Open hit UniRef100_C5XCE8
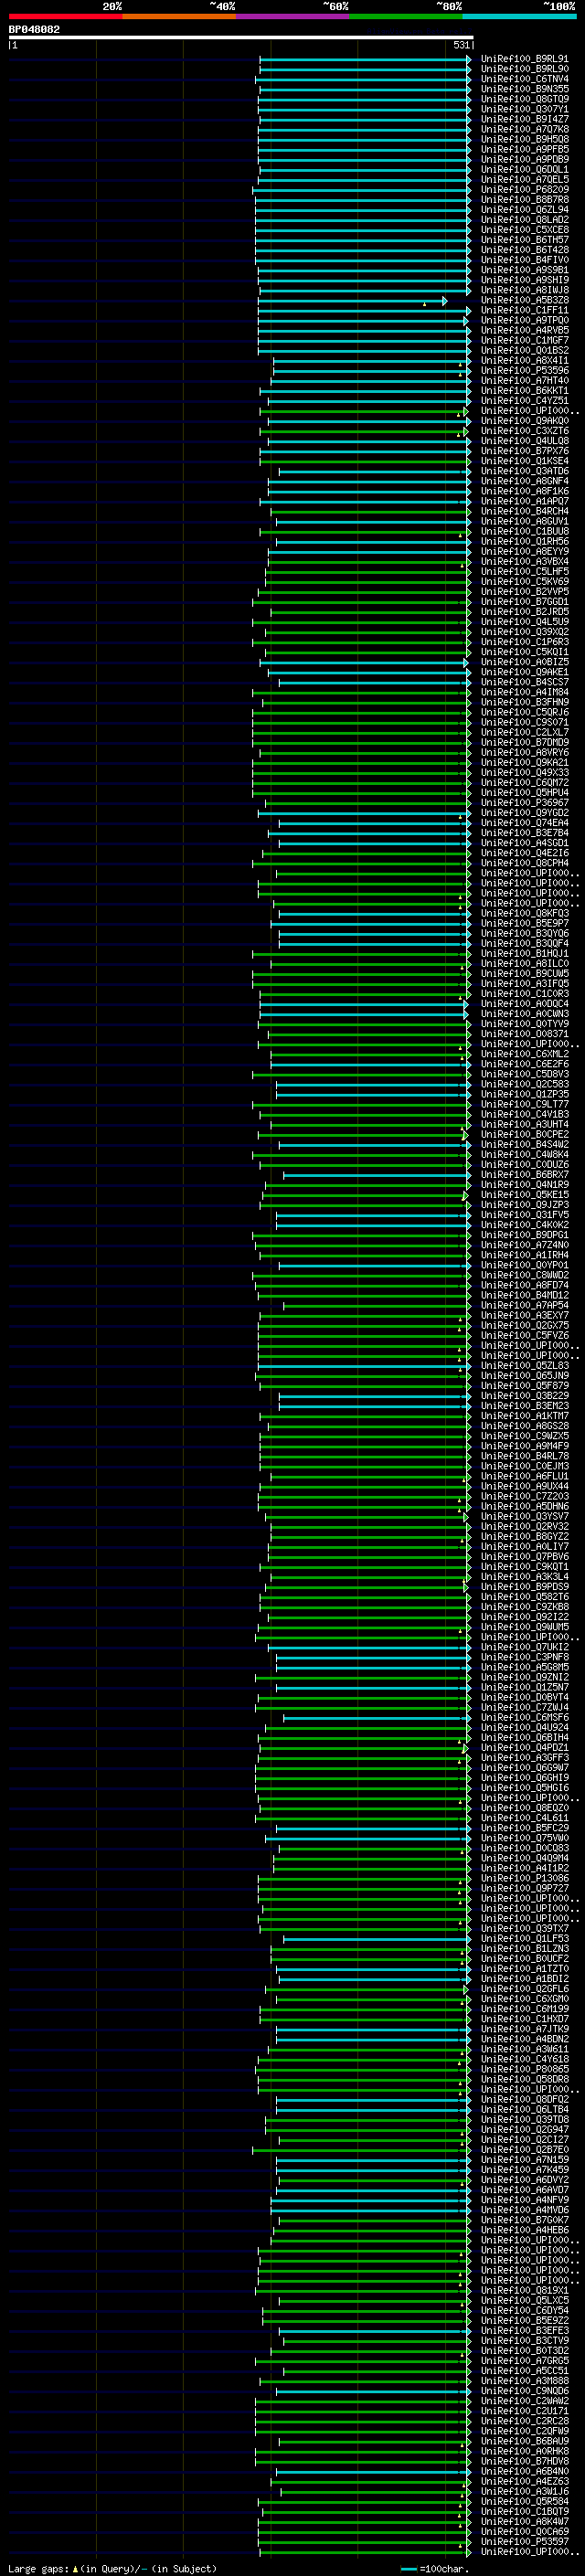This screenshot has width=585, height=2576. tap(525, 230)
